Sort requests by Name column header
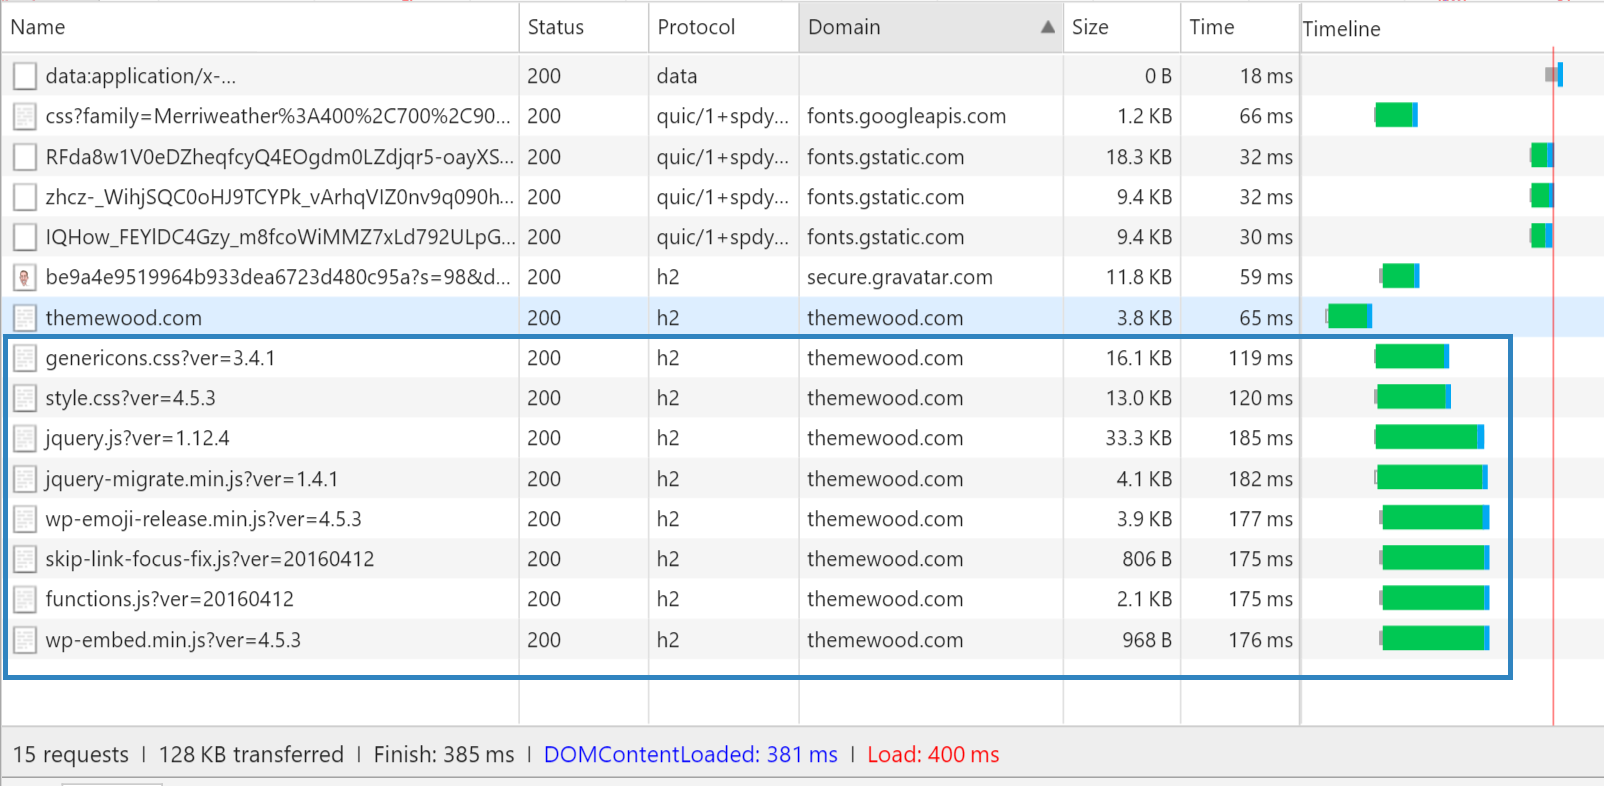Screen dimensions: 1604x788 tap(260, 27)
